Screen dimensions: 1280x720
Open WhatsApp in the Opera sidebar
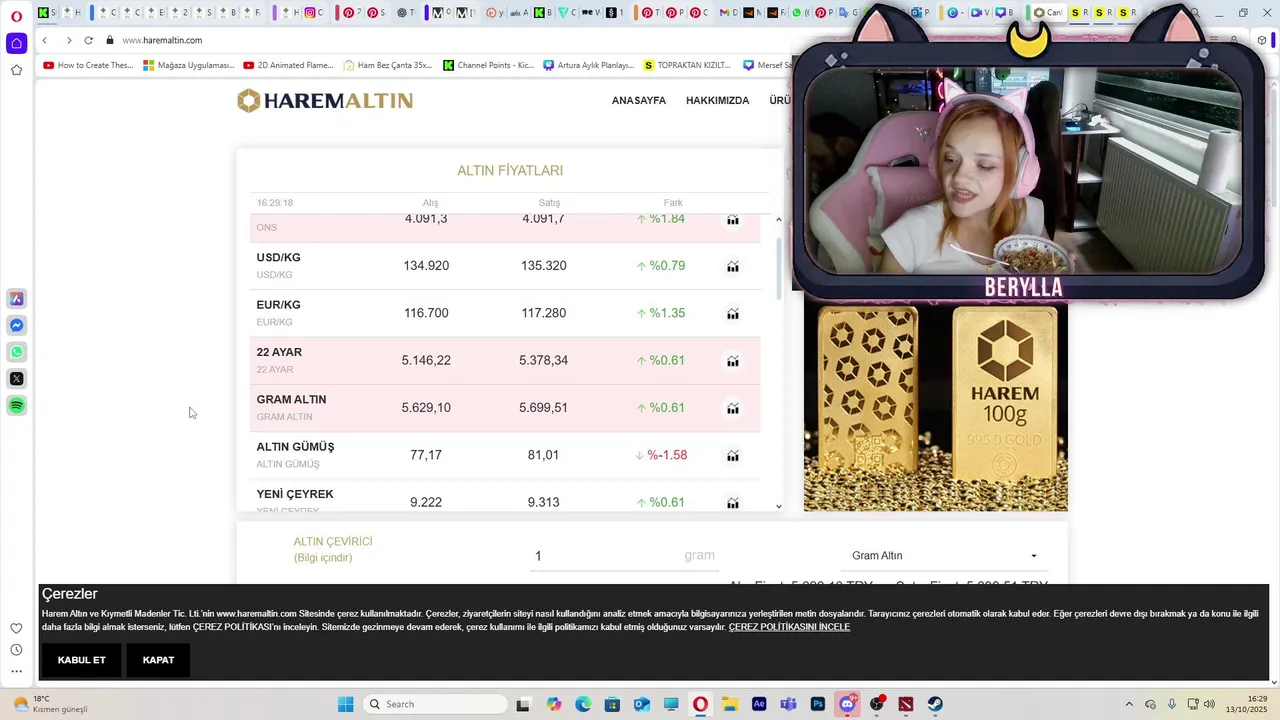(x=17, y=352)
